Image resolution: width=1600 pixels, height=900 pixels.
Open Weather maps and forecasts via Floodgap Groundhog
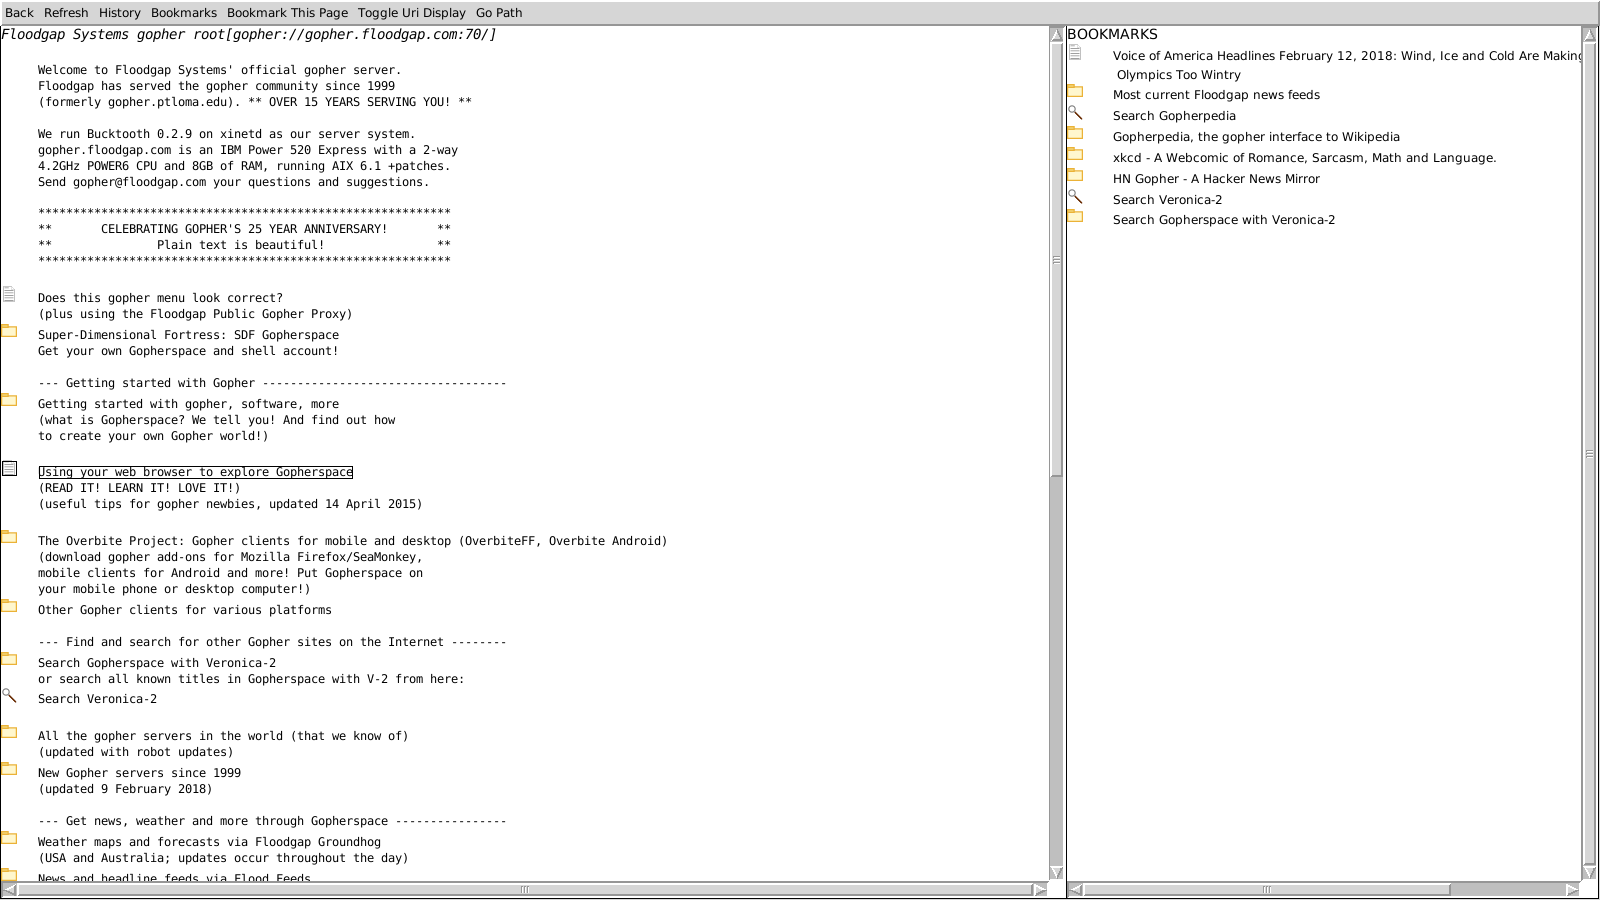(209, 842)
